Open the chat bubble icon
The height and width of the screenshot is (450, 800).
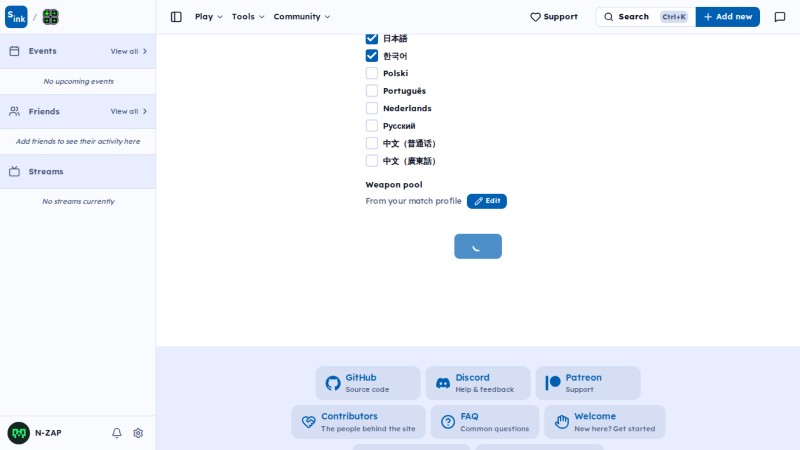pyautogui.click(x=780, y=17)
